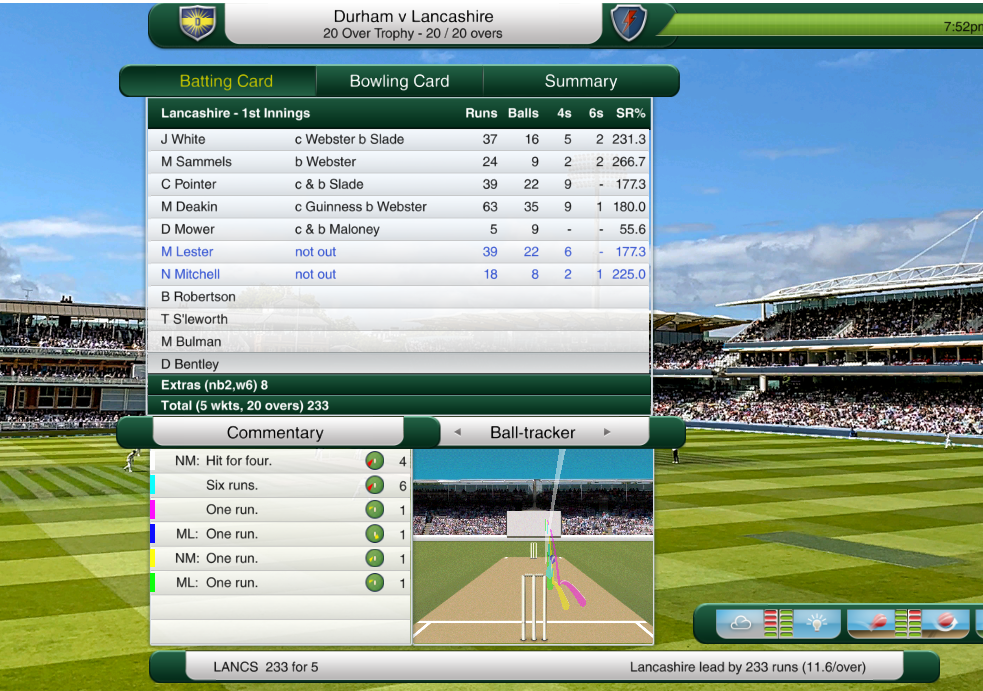The image size is (983, 691).
Task: Click the wagon wheel icon beside 'Six runs'
Action: (x=375, y=485)
